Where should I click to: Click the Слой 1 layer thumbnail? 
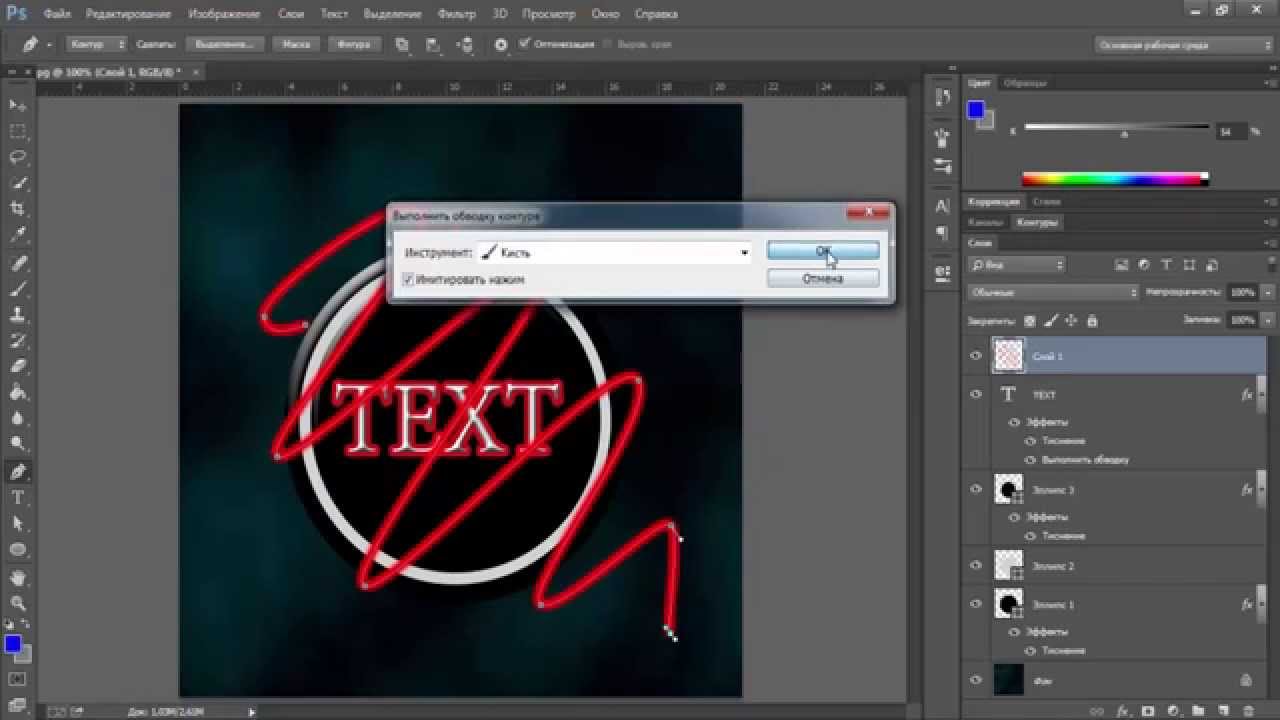[1008, 356]
